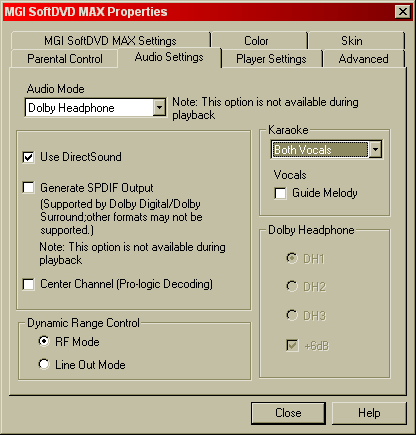Enable Center Channel Pro-logic Decoding
Screen dimensions: 416x435
[x=28, y=284]
